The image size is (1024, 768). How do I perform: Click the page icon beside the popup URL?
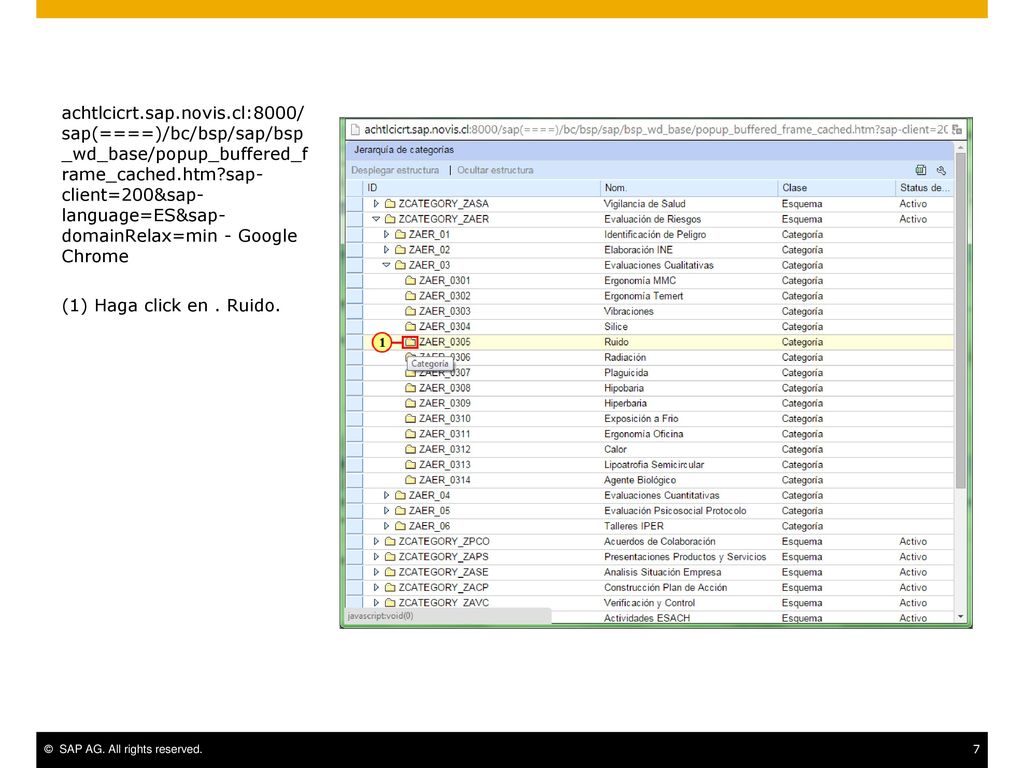(x=355, y=129)
